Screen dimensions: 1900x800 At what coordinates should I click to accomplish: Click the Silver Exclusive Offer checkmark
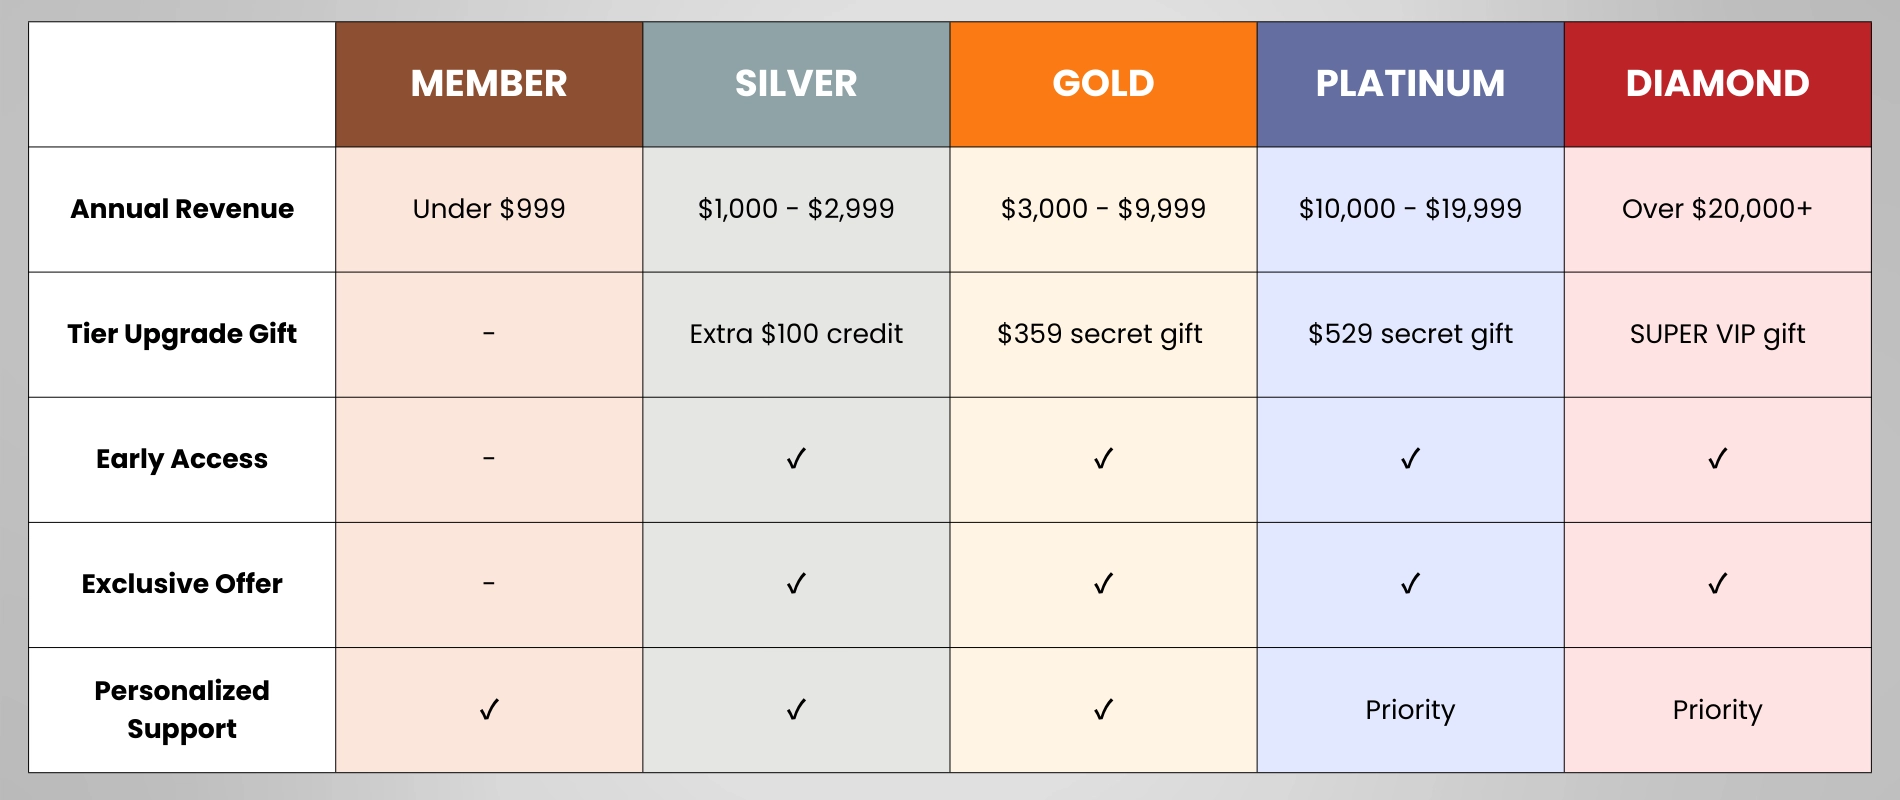(796, 584)
